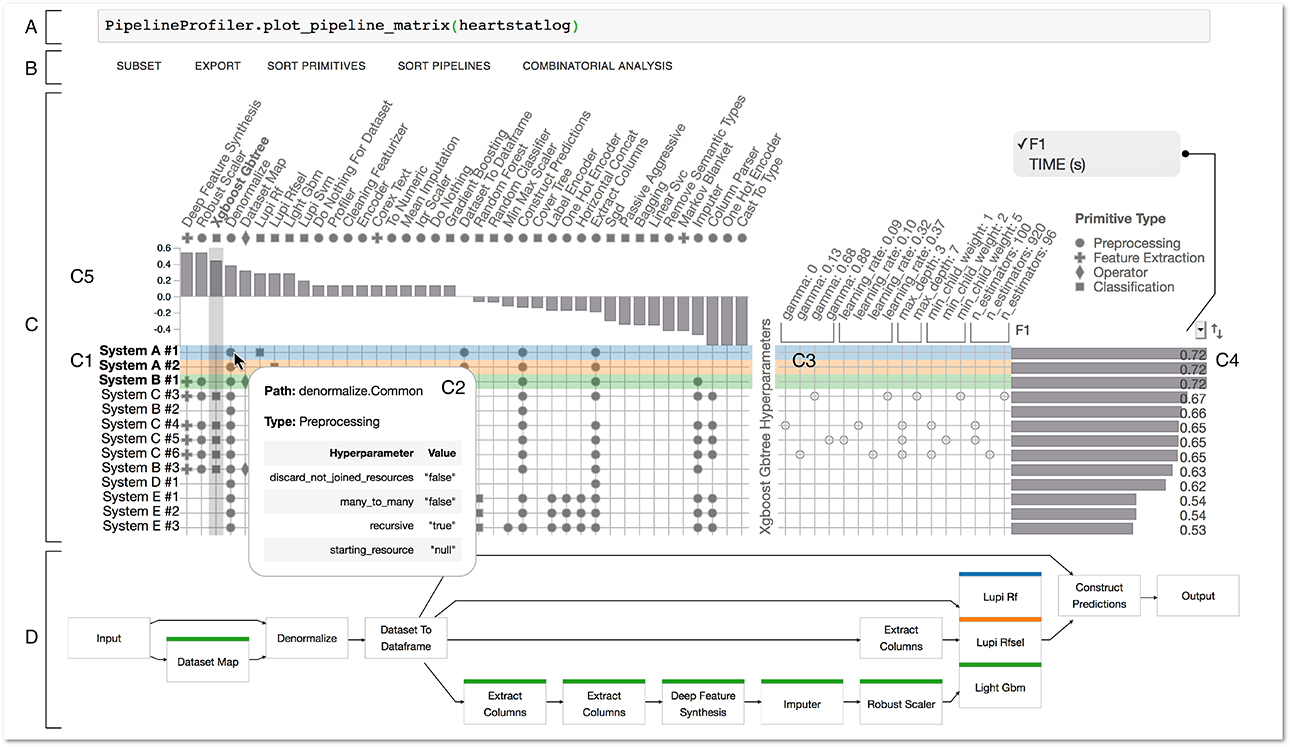Click the square icon above the Xgboost Gbtree column
1290x747 pixels.
[217, 237]
